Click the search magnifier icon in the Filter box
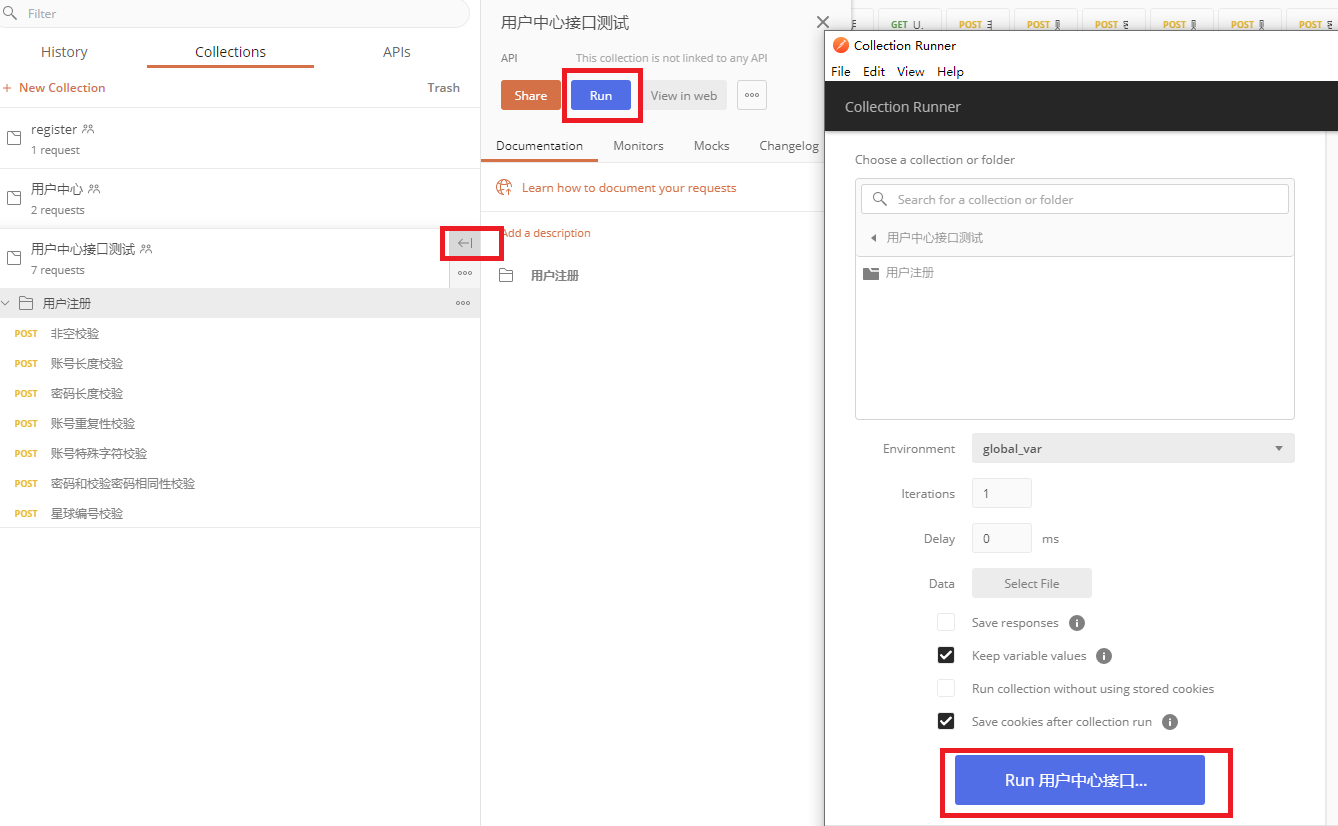 click(11, 13)
